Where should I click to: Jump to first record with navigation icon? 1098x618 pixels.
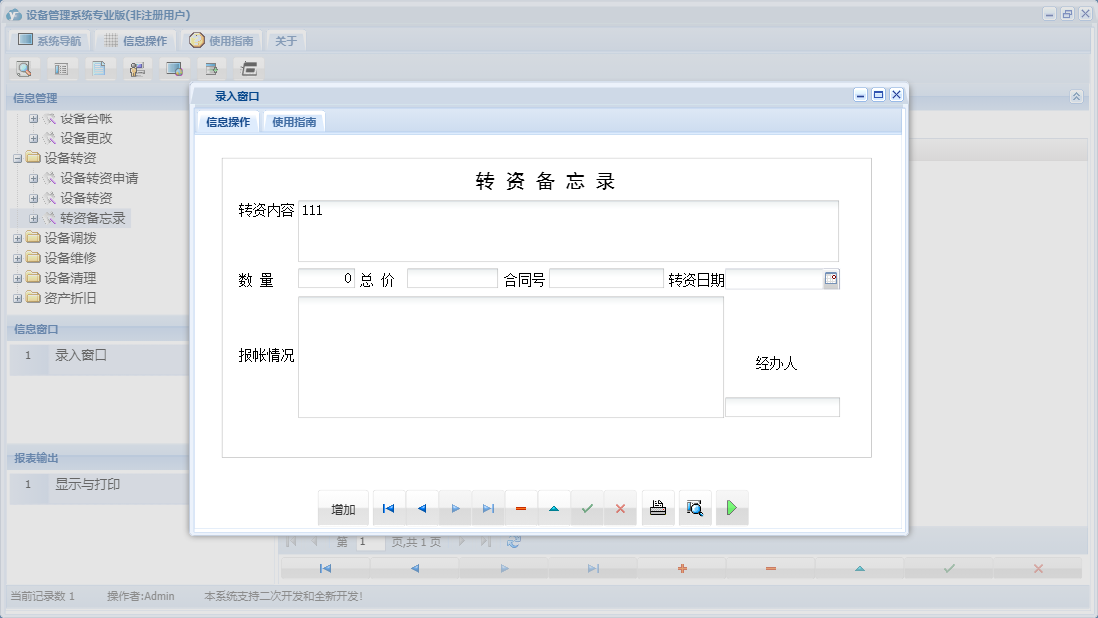(388, 508)
